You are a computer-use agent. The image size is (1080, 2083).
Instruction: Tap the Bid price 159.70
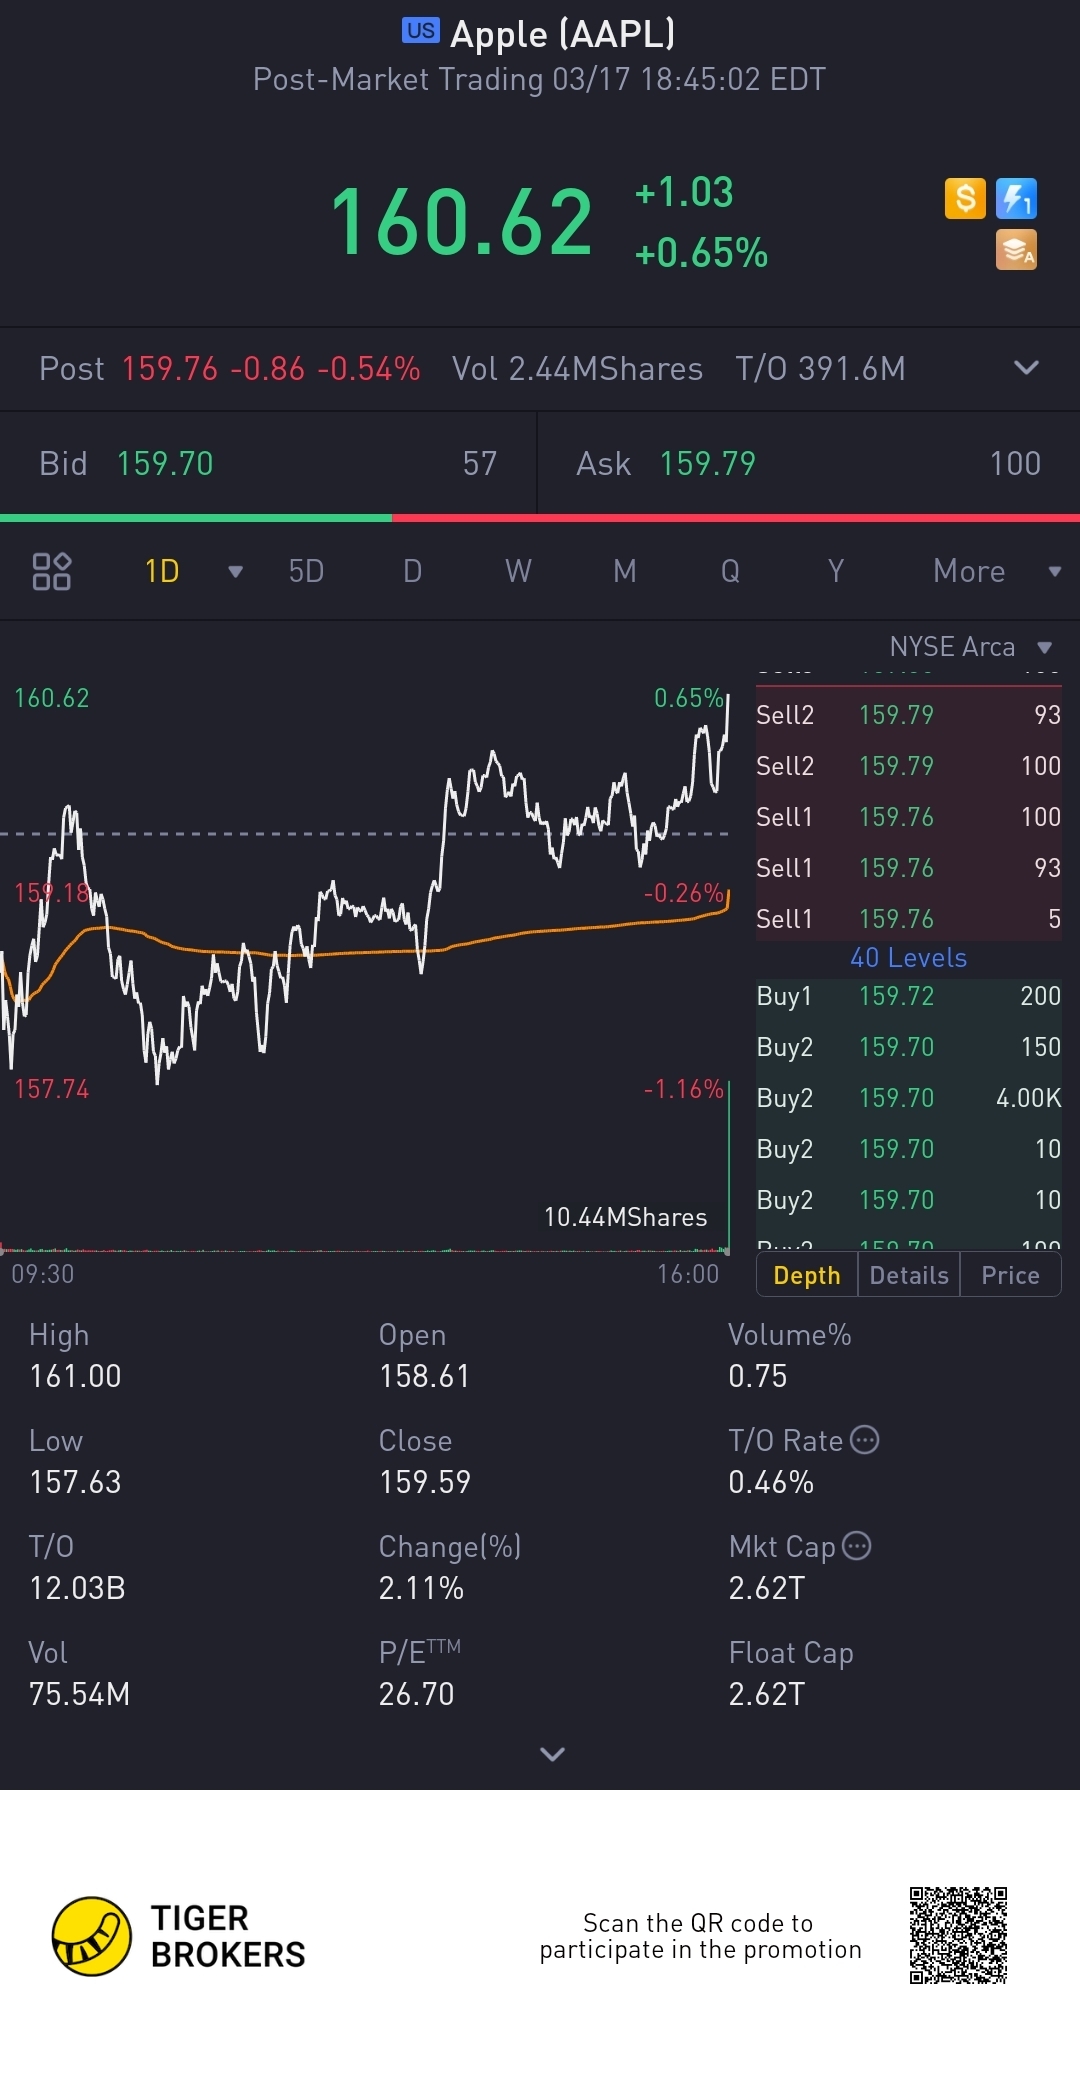(x=165, y=463)
